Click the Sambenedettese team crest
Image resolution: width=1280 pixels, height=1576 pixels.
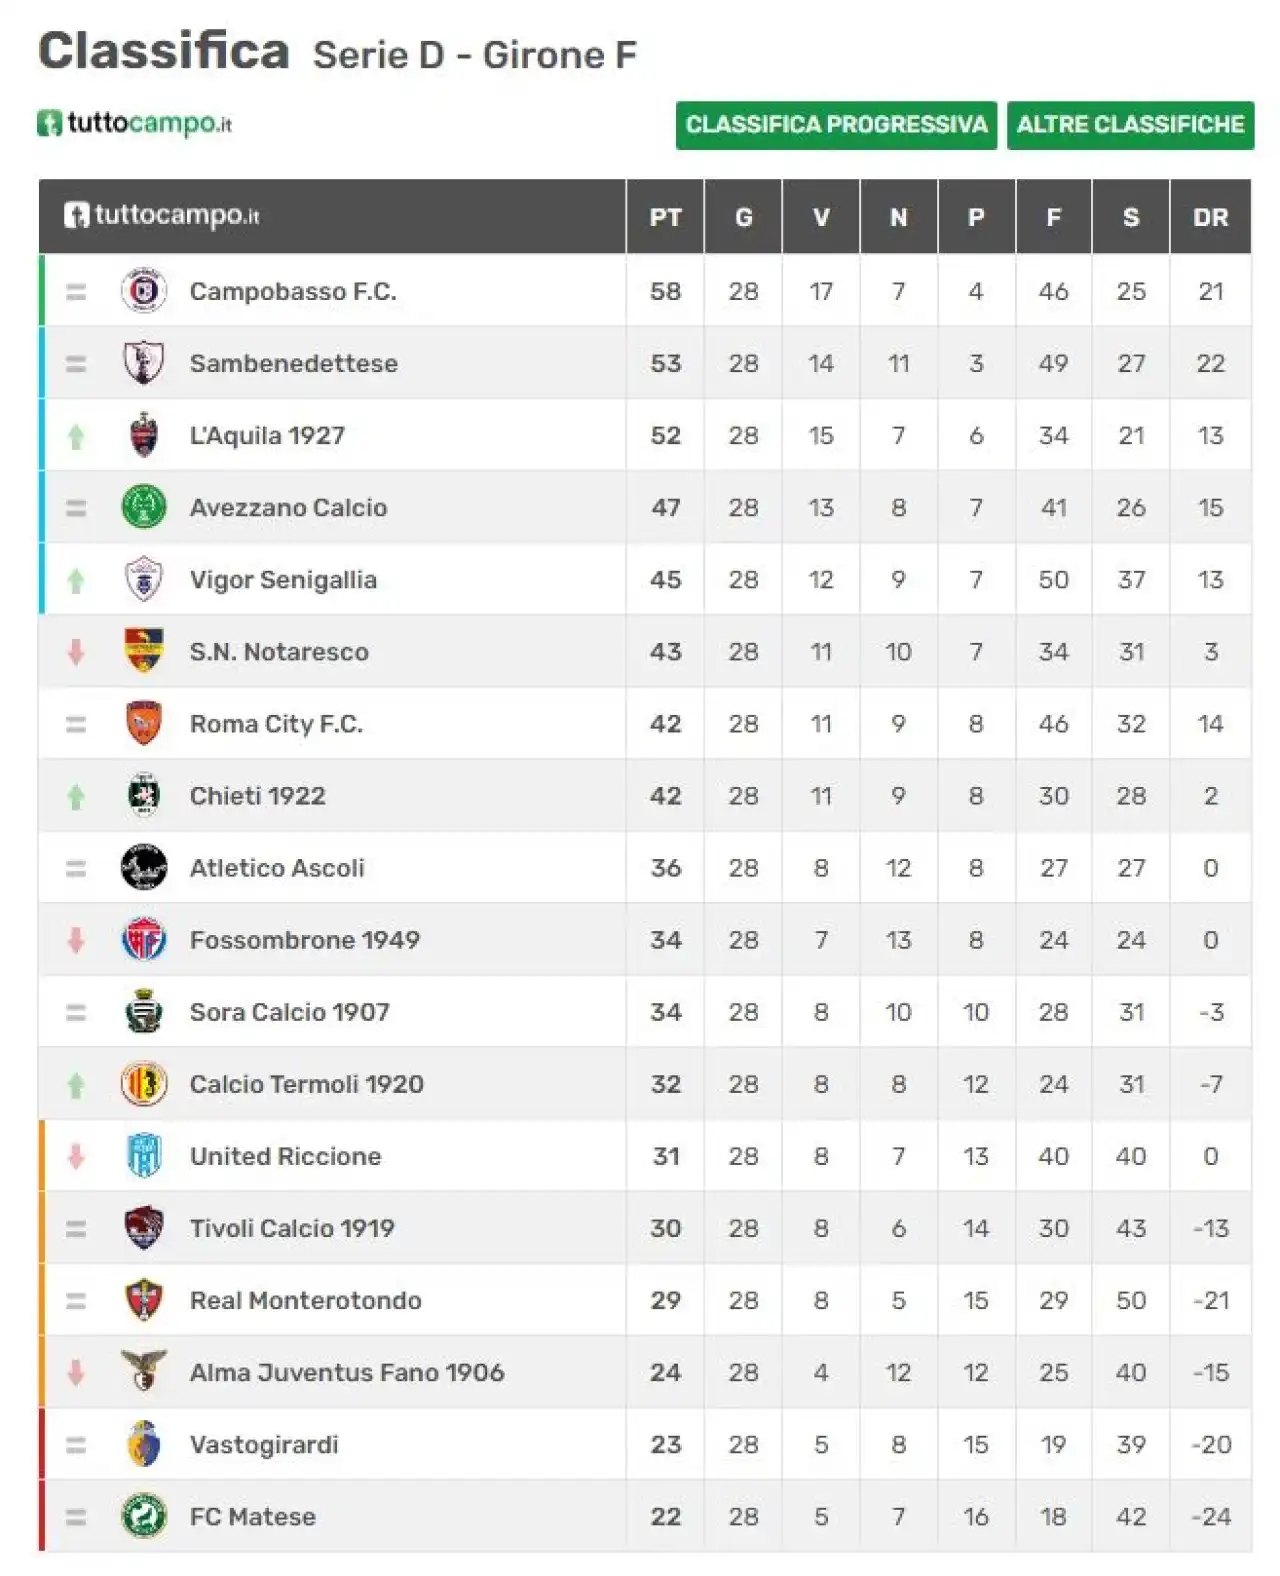pyautogui.click(x=143, y=363)
